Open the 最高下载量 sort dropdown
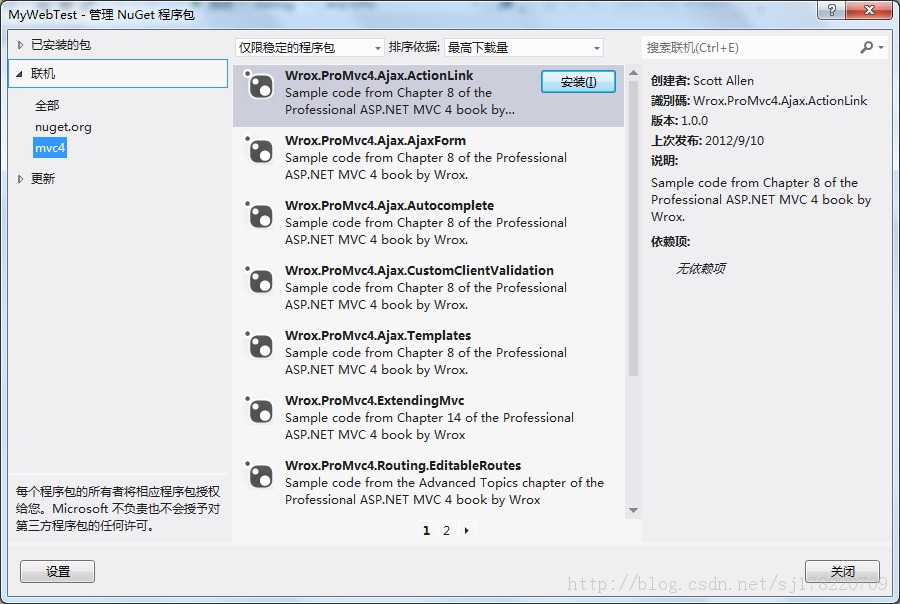This screenshot has height=604, width=900. pyautogui.click(x=523, y=48)
